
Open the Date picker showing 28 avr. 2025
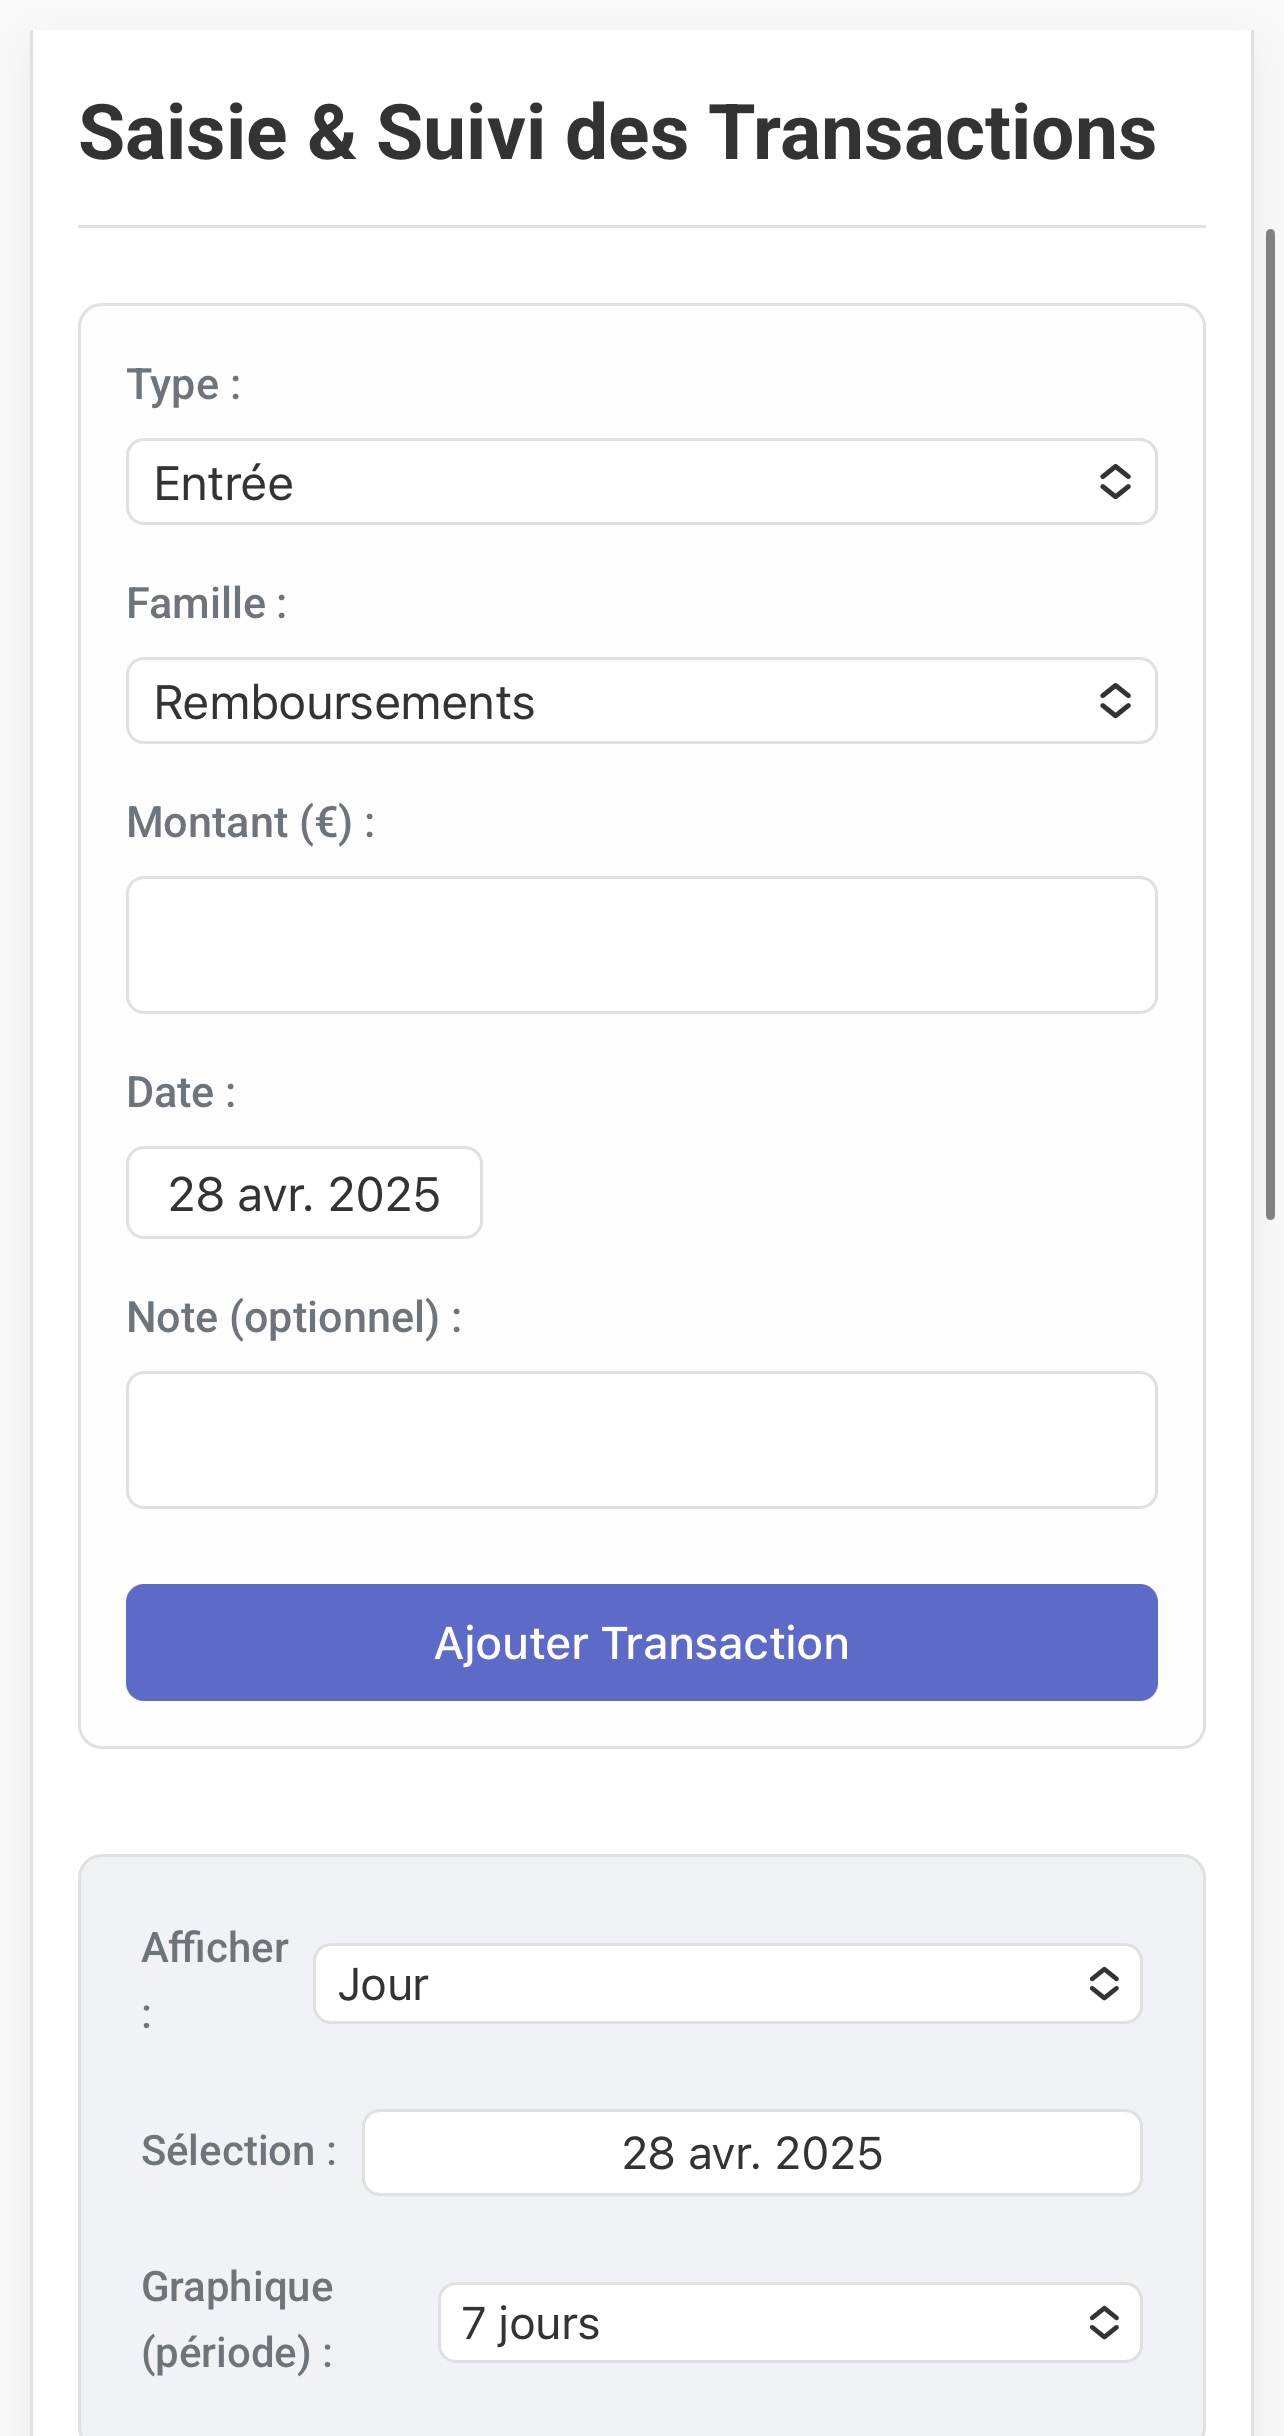pyautogui.click(x=304, y=1192)
